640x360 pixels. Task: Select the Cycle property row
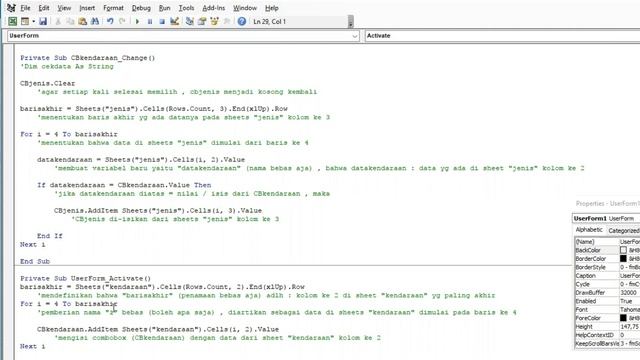[607, 284]
